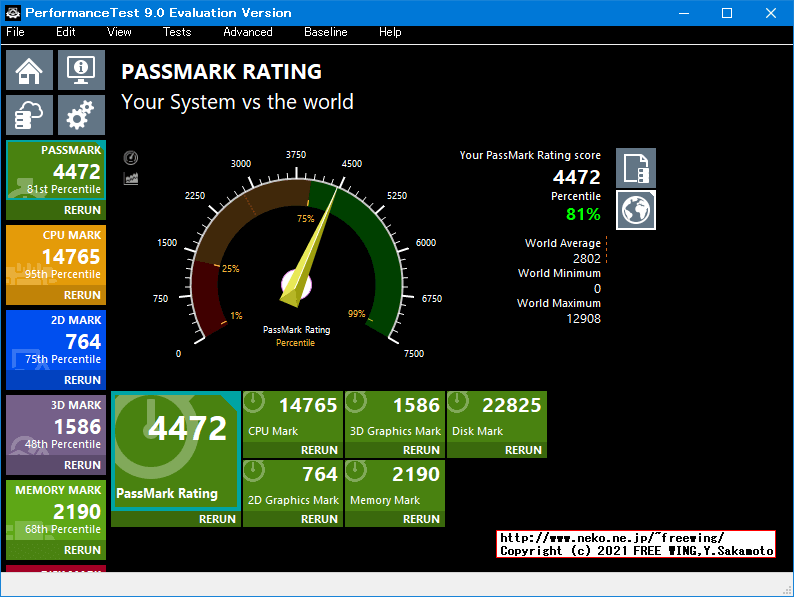Rerun the Memory Mark tile test
The width and height of the screenshot is (794, 597).
421,519
